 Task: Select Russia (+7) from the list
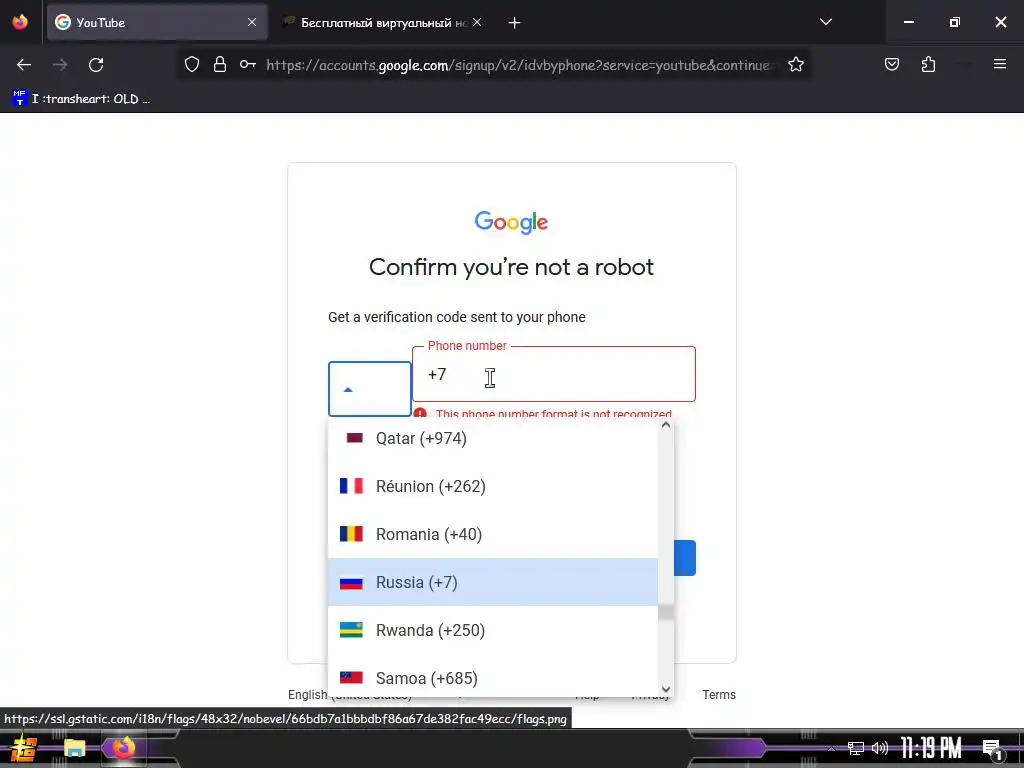tap(493, 582)
